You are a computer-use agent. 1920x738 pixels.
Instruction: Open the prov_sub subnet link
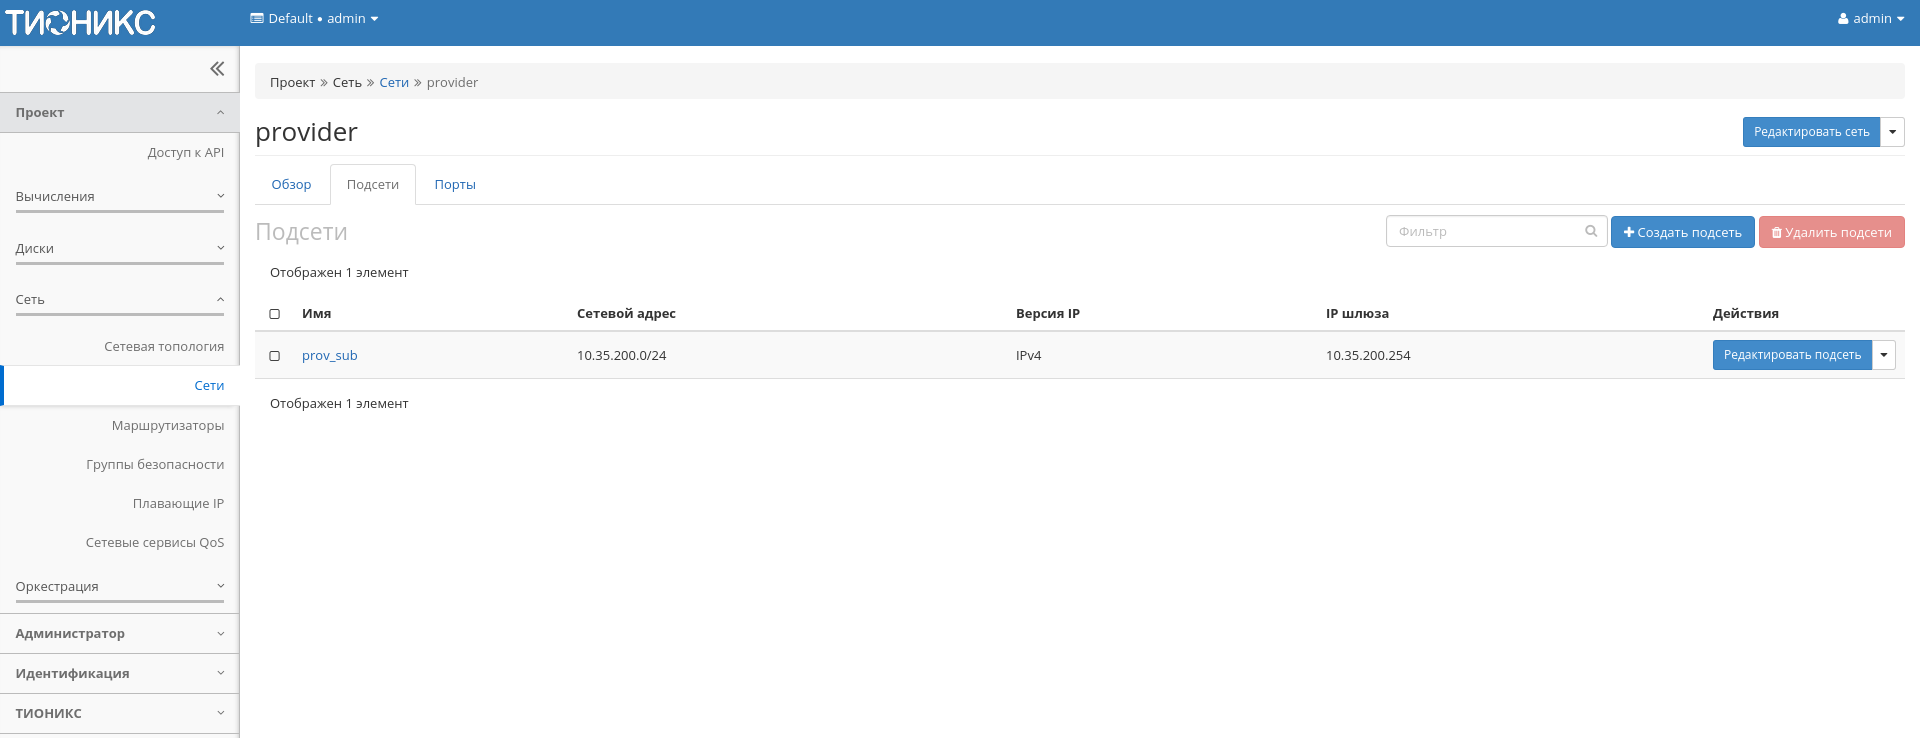click(329, 356)
